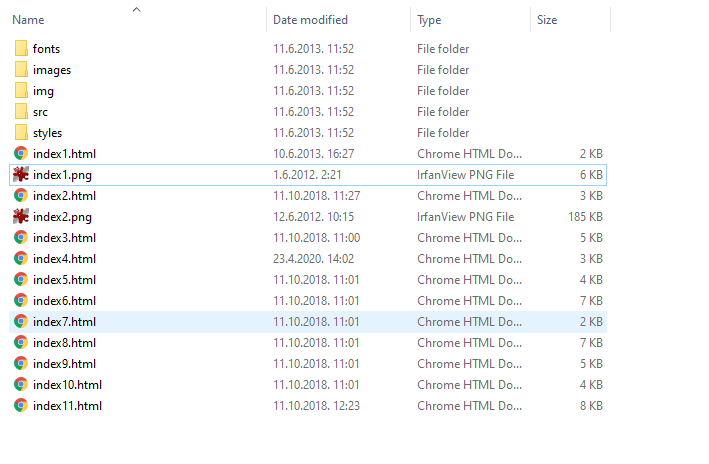The width and height of the screenshot is (709, 464).
Task: Select index5.html in the file list
Action: [x=64, y=280]
